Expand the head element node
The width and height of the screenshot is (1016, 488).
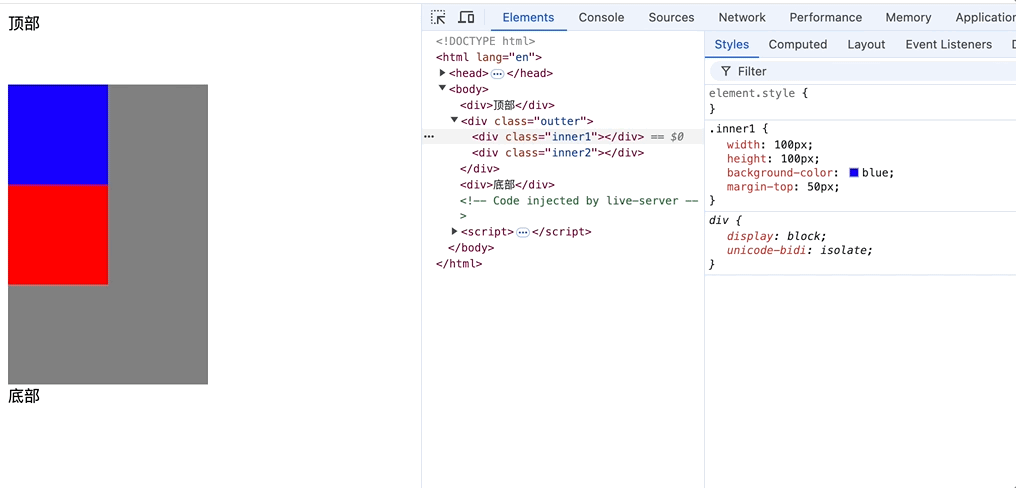(x=443, y=73)
